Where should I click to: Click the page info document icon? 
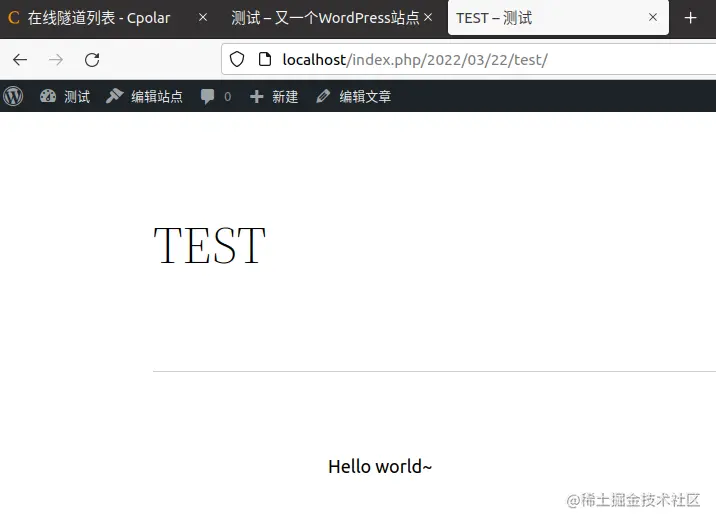coord(265,59)
